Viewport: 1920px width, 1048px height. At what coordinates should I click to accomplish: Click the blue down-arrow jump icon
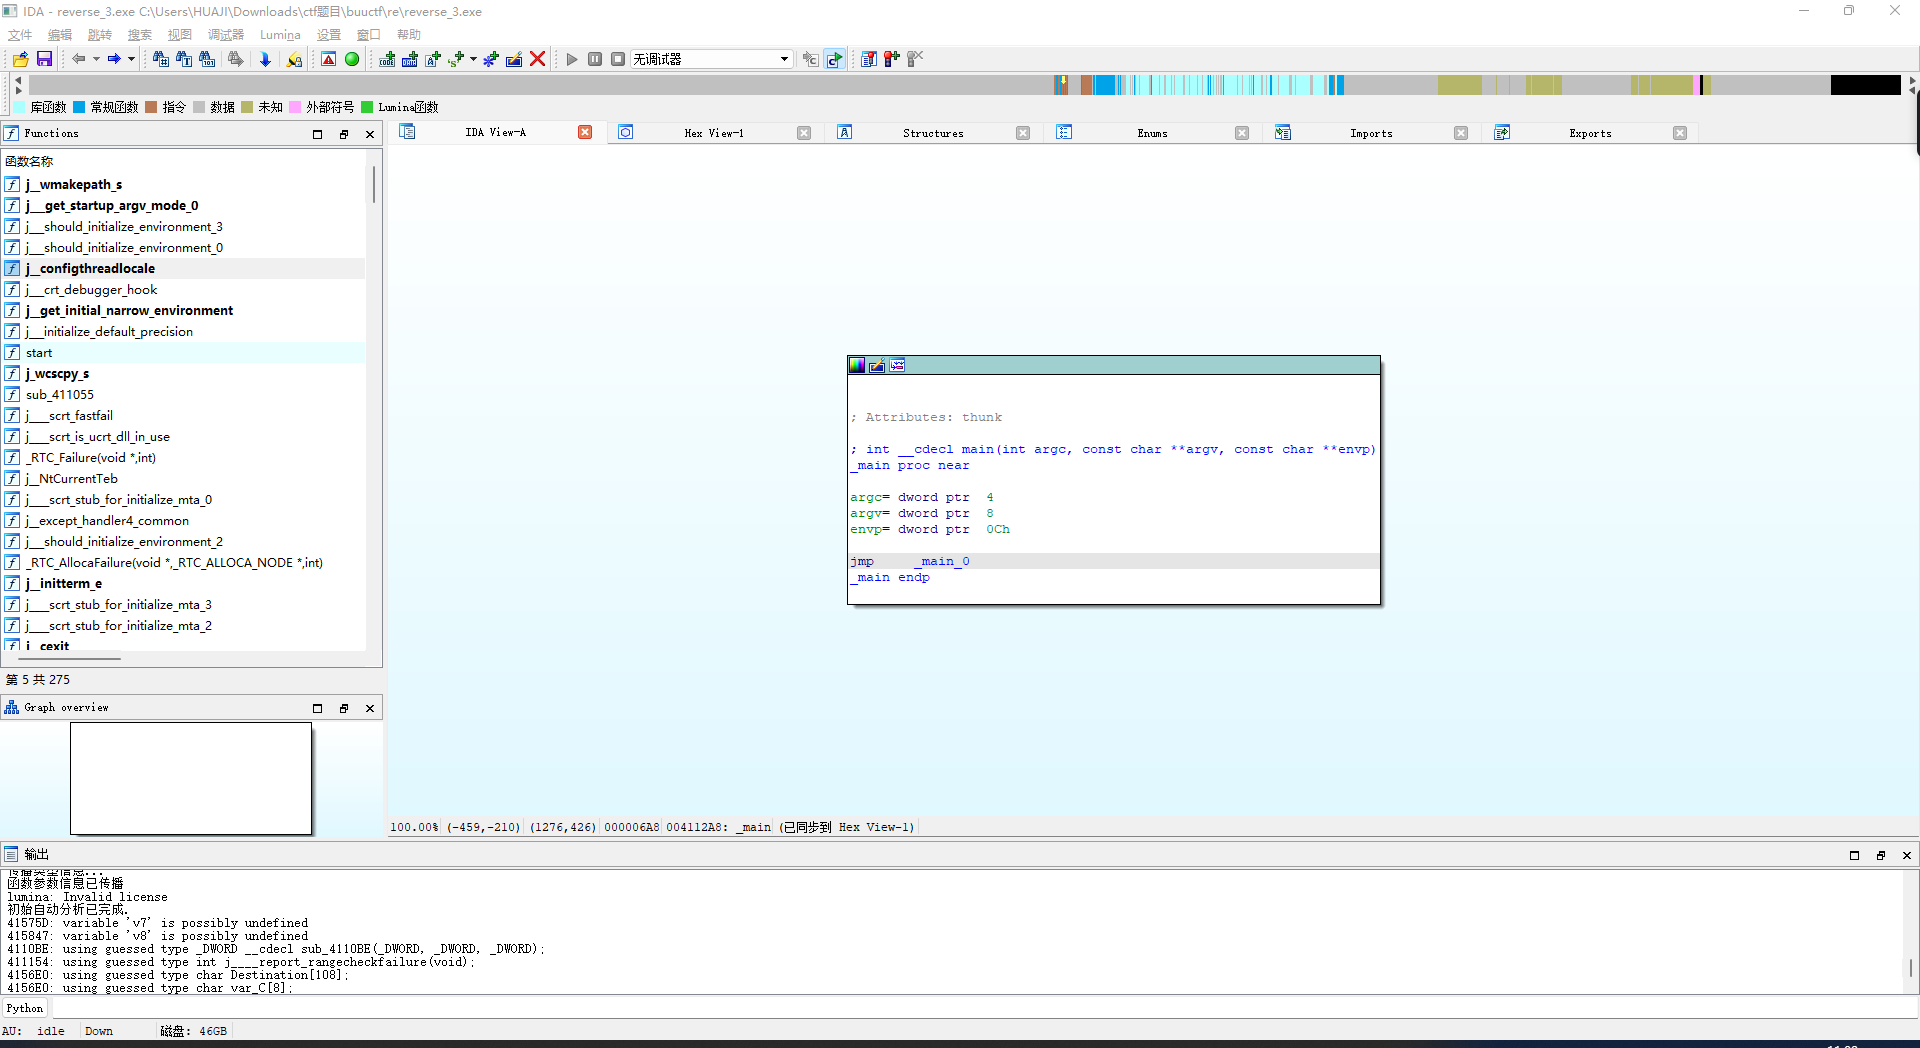tap(265, 59)
